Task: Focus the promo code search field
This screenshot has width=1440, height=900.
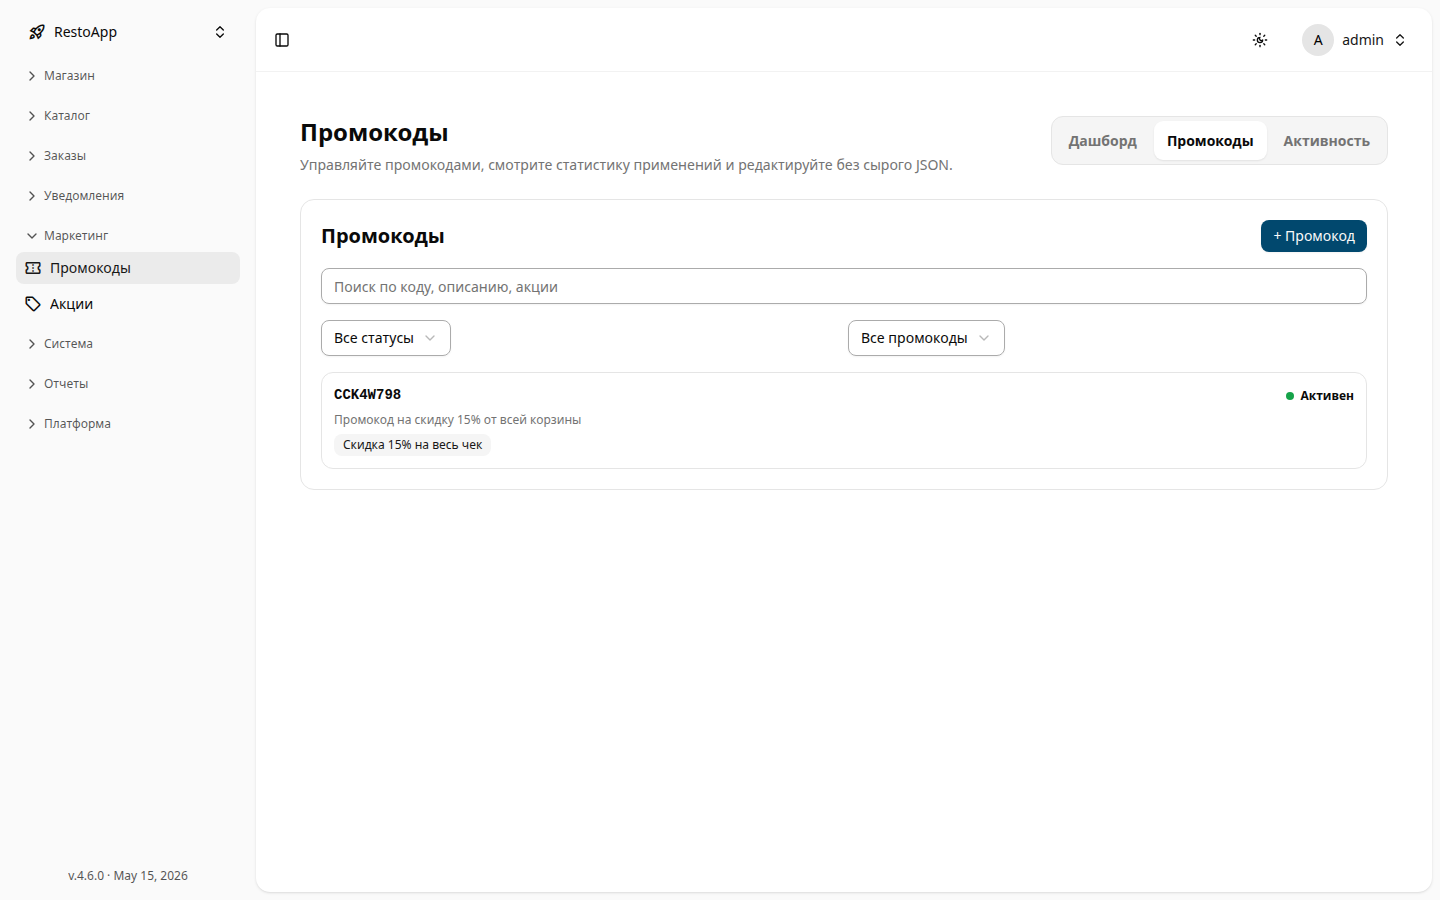Action: pyautogui.click(x=844, y=286)
